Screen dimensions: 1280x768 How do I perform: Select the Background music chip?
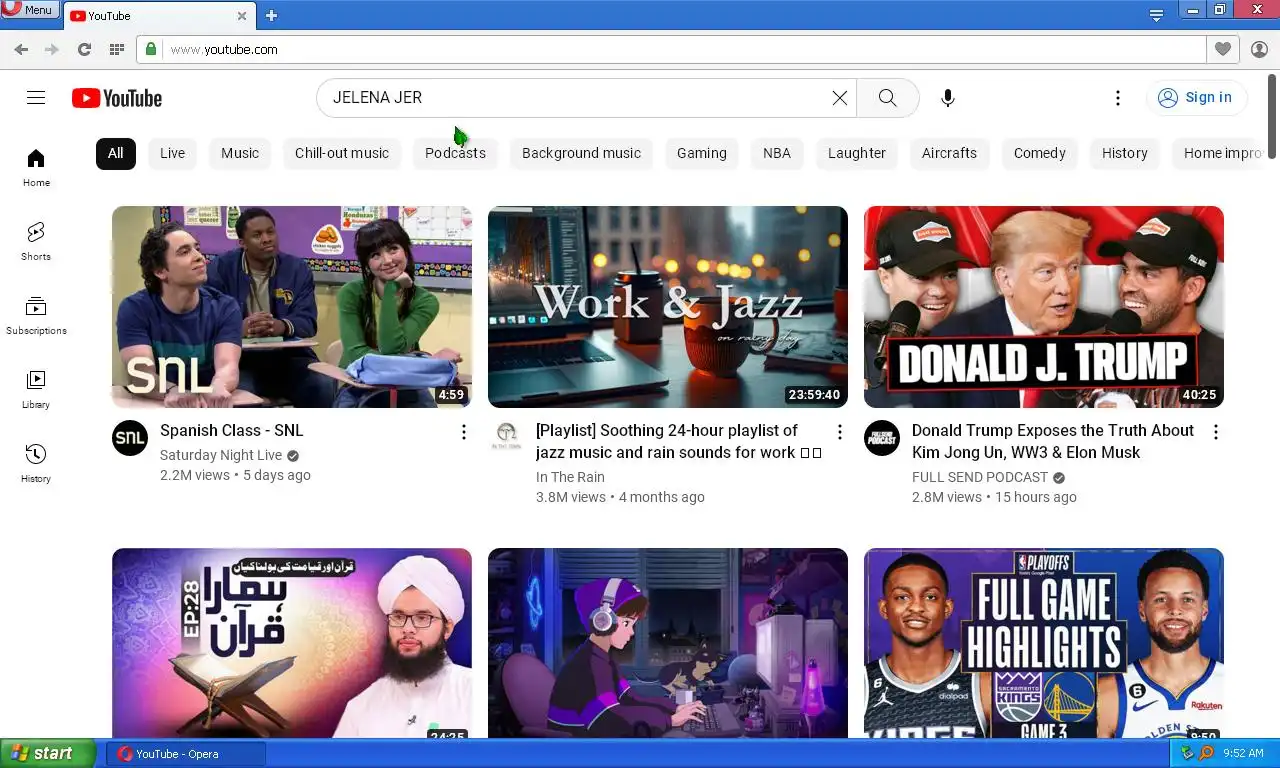coord(581,153)
